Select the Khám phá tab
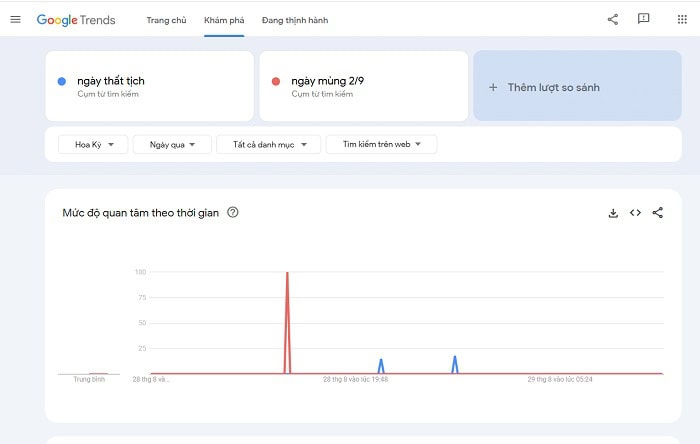 [223, 20]
